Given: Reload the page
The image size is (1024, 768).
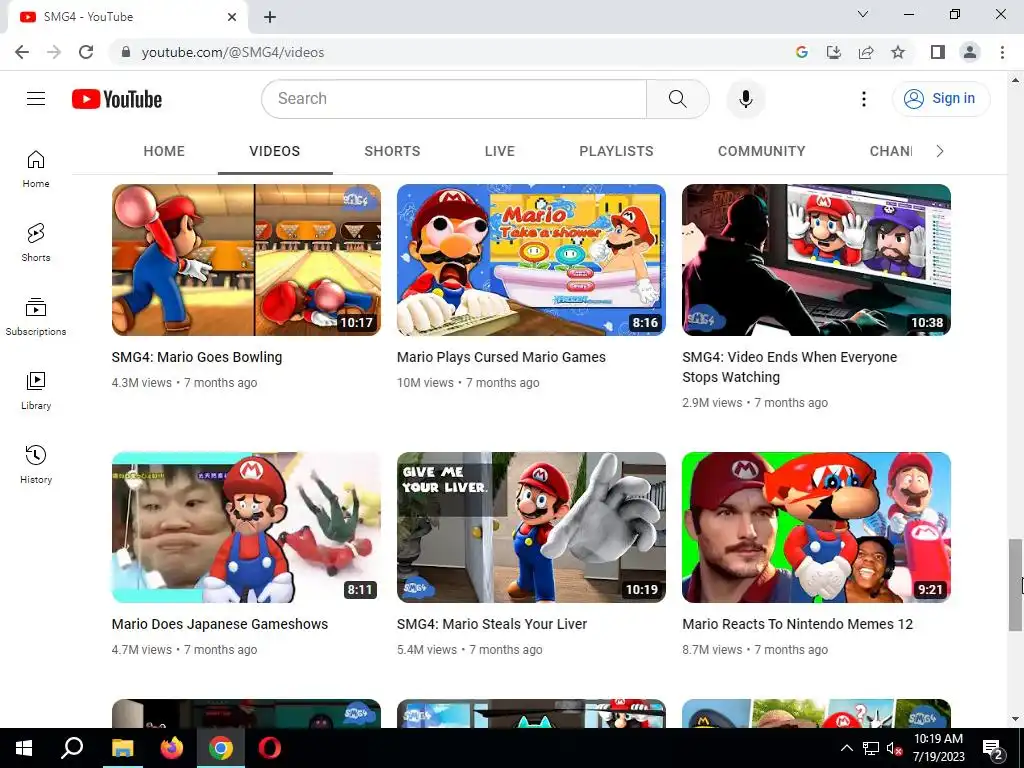Looking at the screenshot, I should (86, 52).
